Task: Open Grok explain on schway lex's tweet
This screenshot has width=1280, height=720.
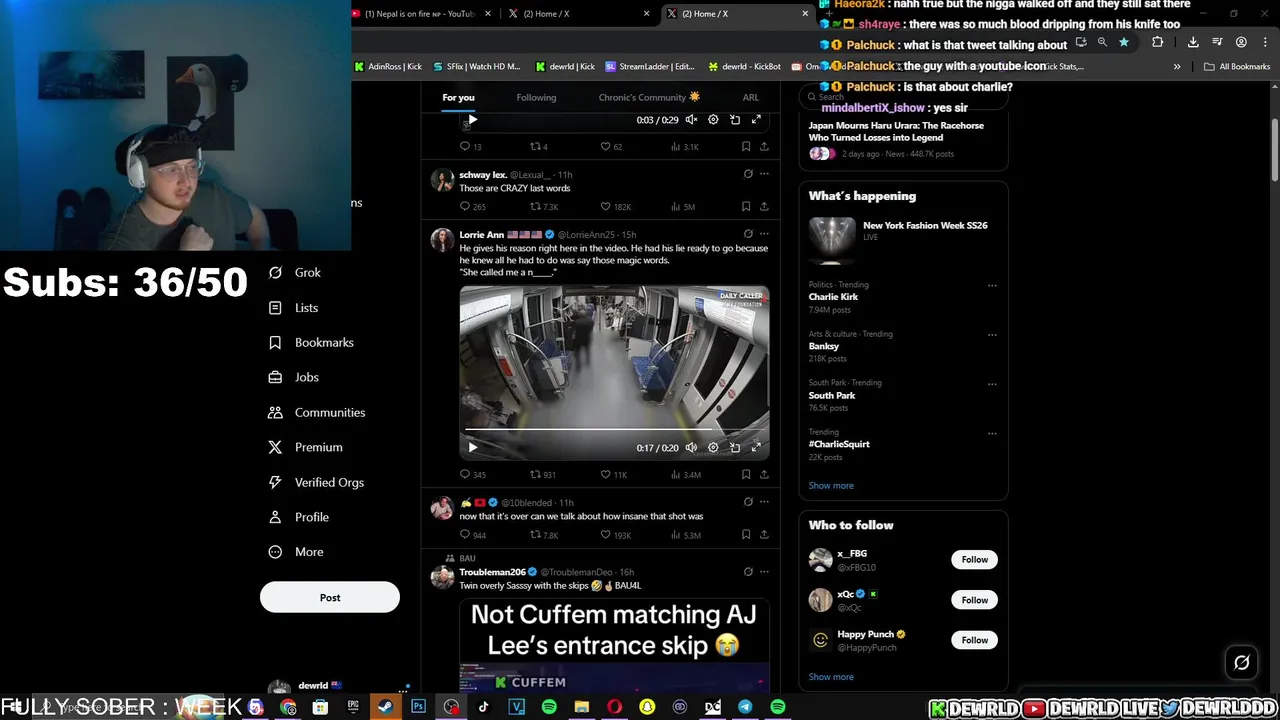Action: pyautogui.click(x=748, y=174)
